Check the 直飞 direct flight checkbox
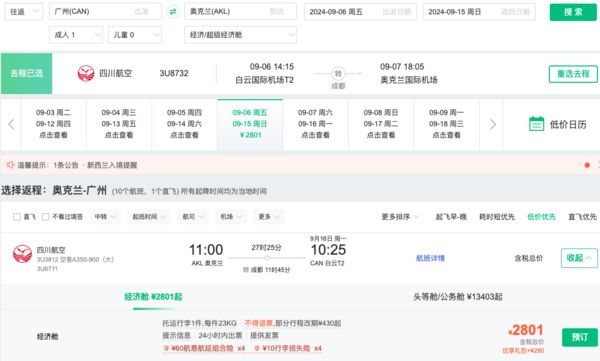 coord(16,217)
